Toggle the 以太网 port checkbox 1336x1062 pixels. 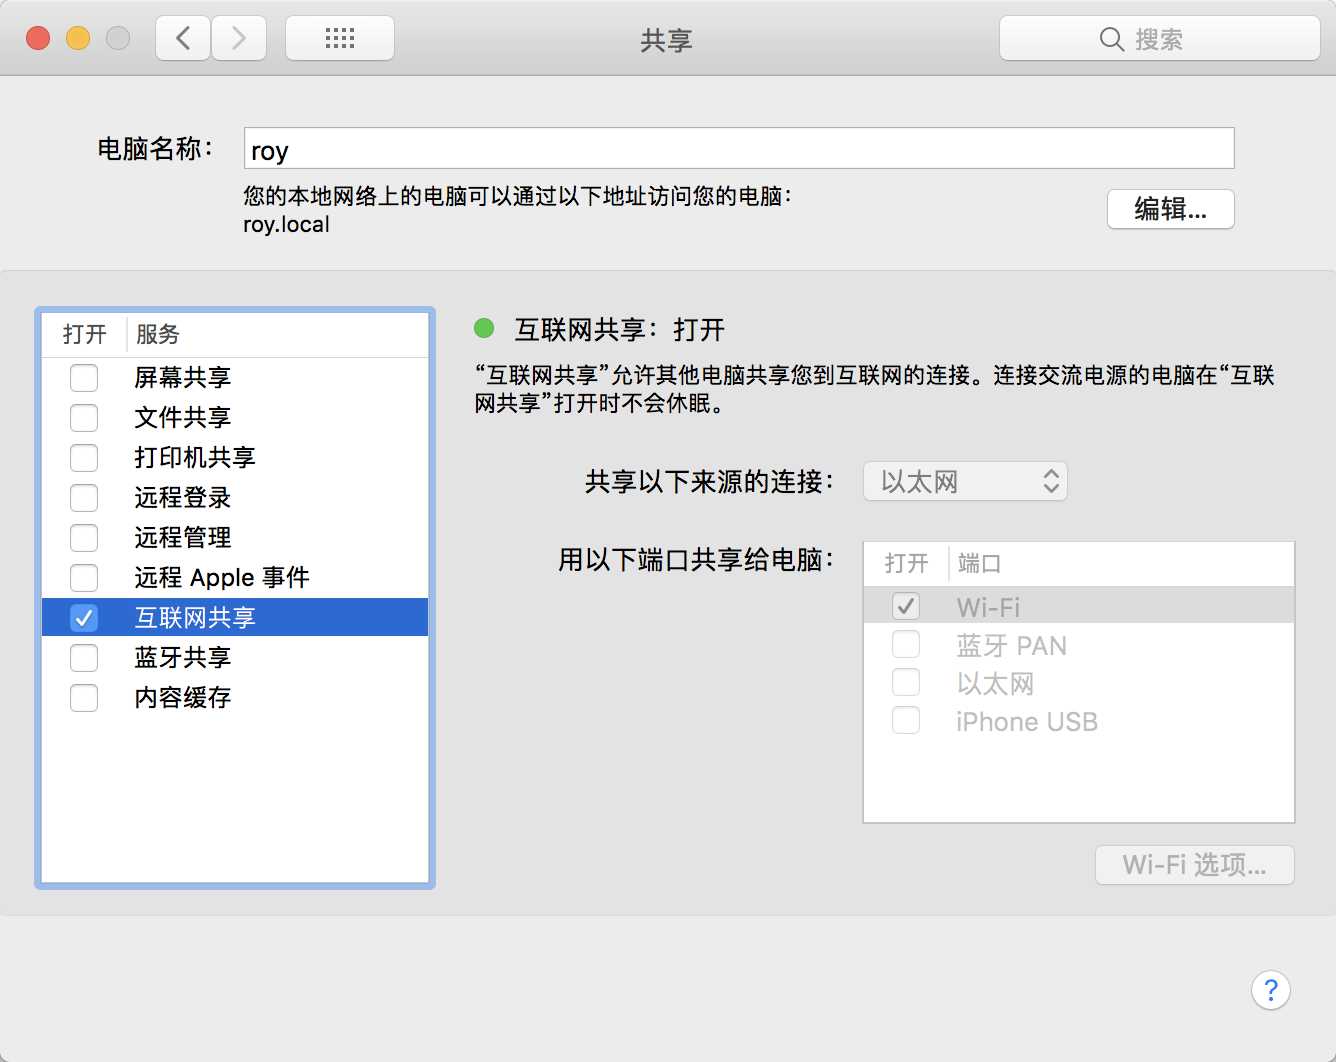coord(906,682)
